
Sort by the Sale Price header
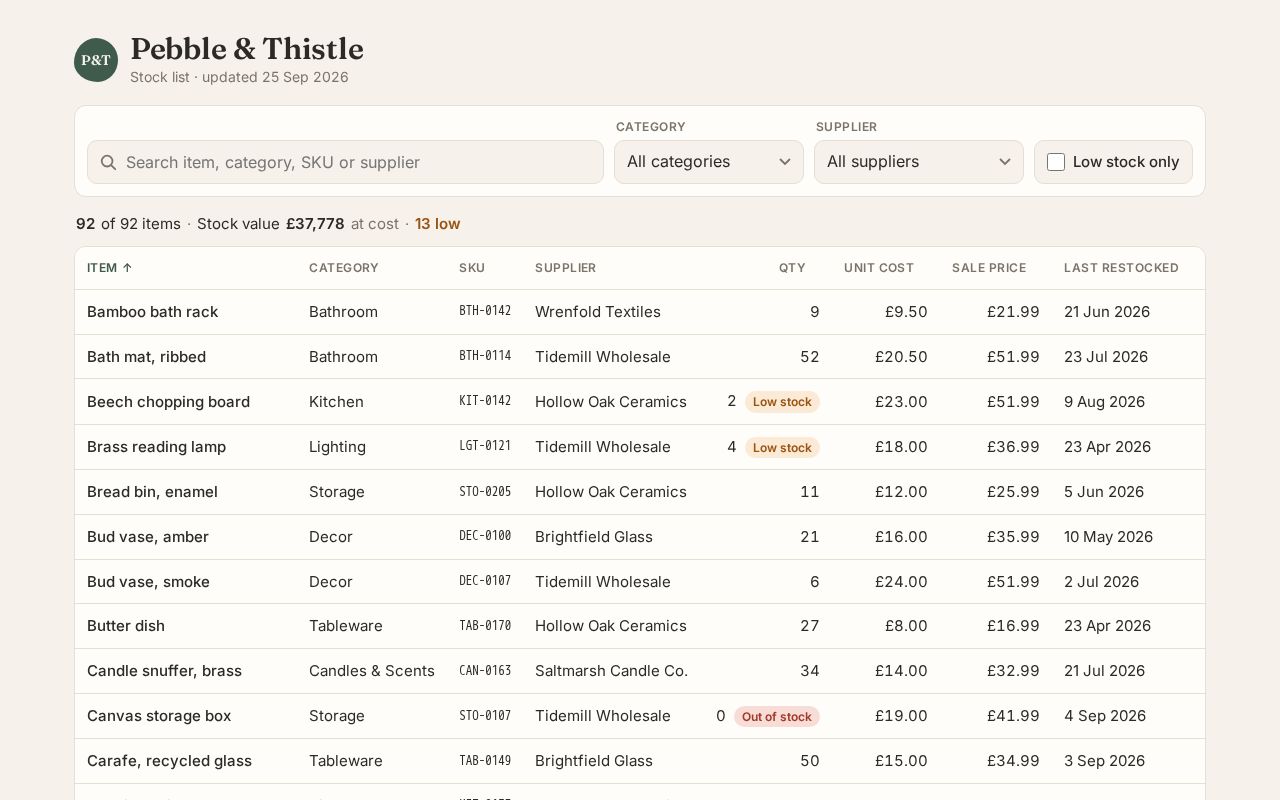click(x=989, y=268)
